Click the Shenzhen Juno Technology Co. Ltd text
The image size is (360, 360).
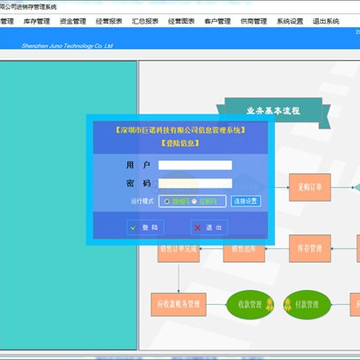pos(67,46)
